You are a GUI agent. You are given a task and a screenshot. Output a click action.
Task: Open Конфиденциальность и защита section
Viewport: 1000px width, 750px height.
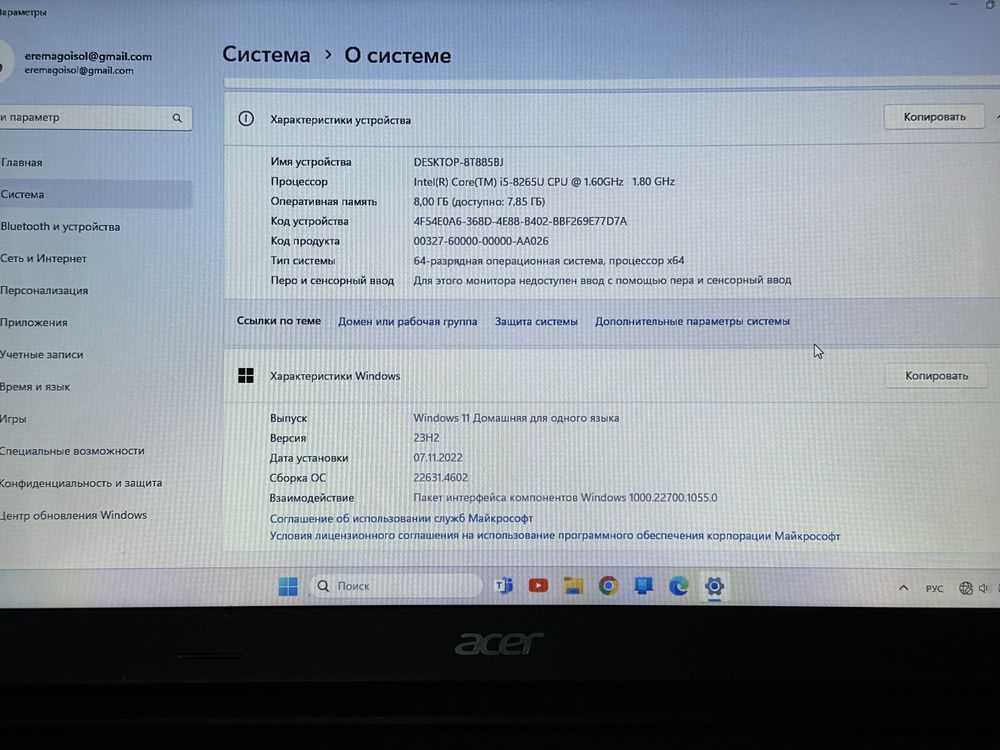[81, 483]
